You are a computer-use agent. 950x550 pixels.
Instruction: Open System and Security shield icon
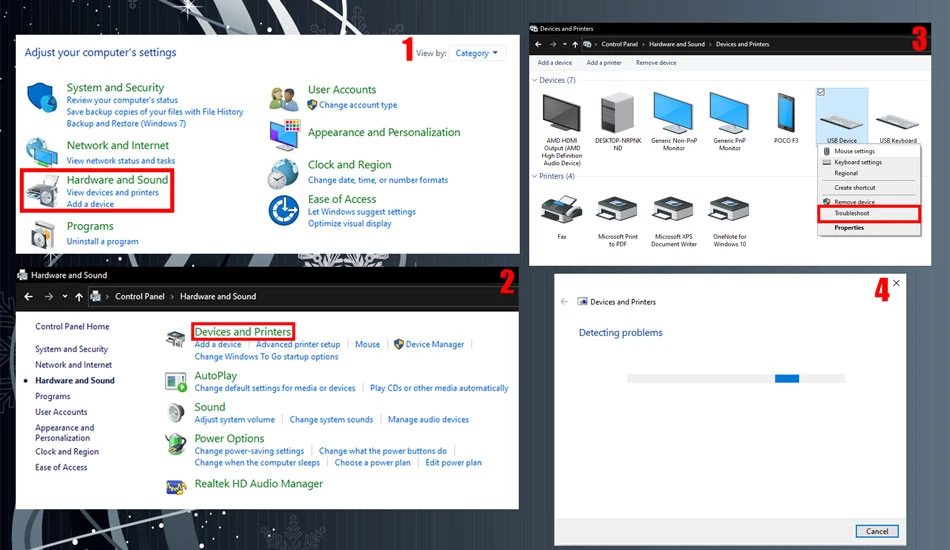41,98
